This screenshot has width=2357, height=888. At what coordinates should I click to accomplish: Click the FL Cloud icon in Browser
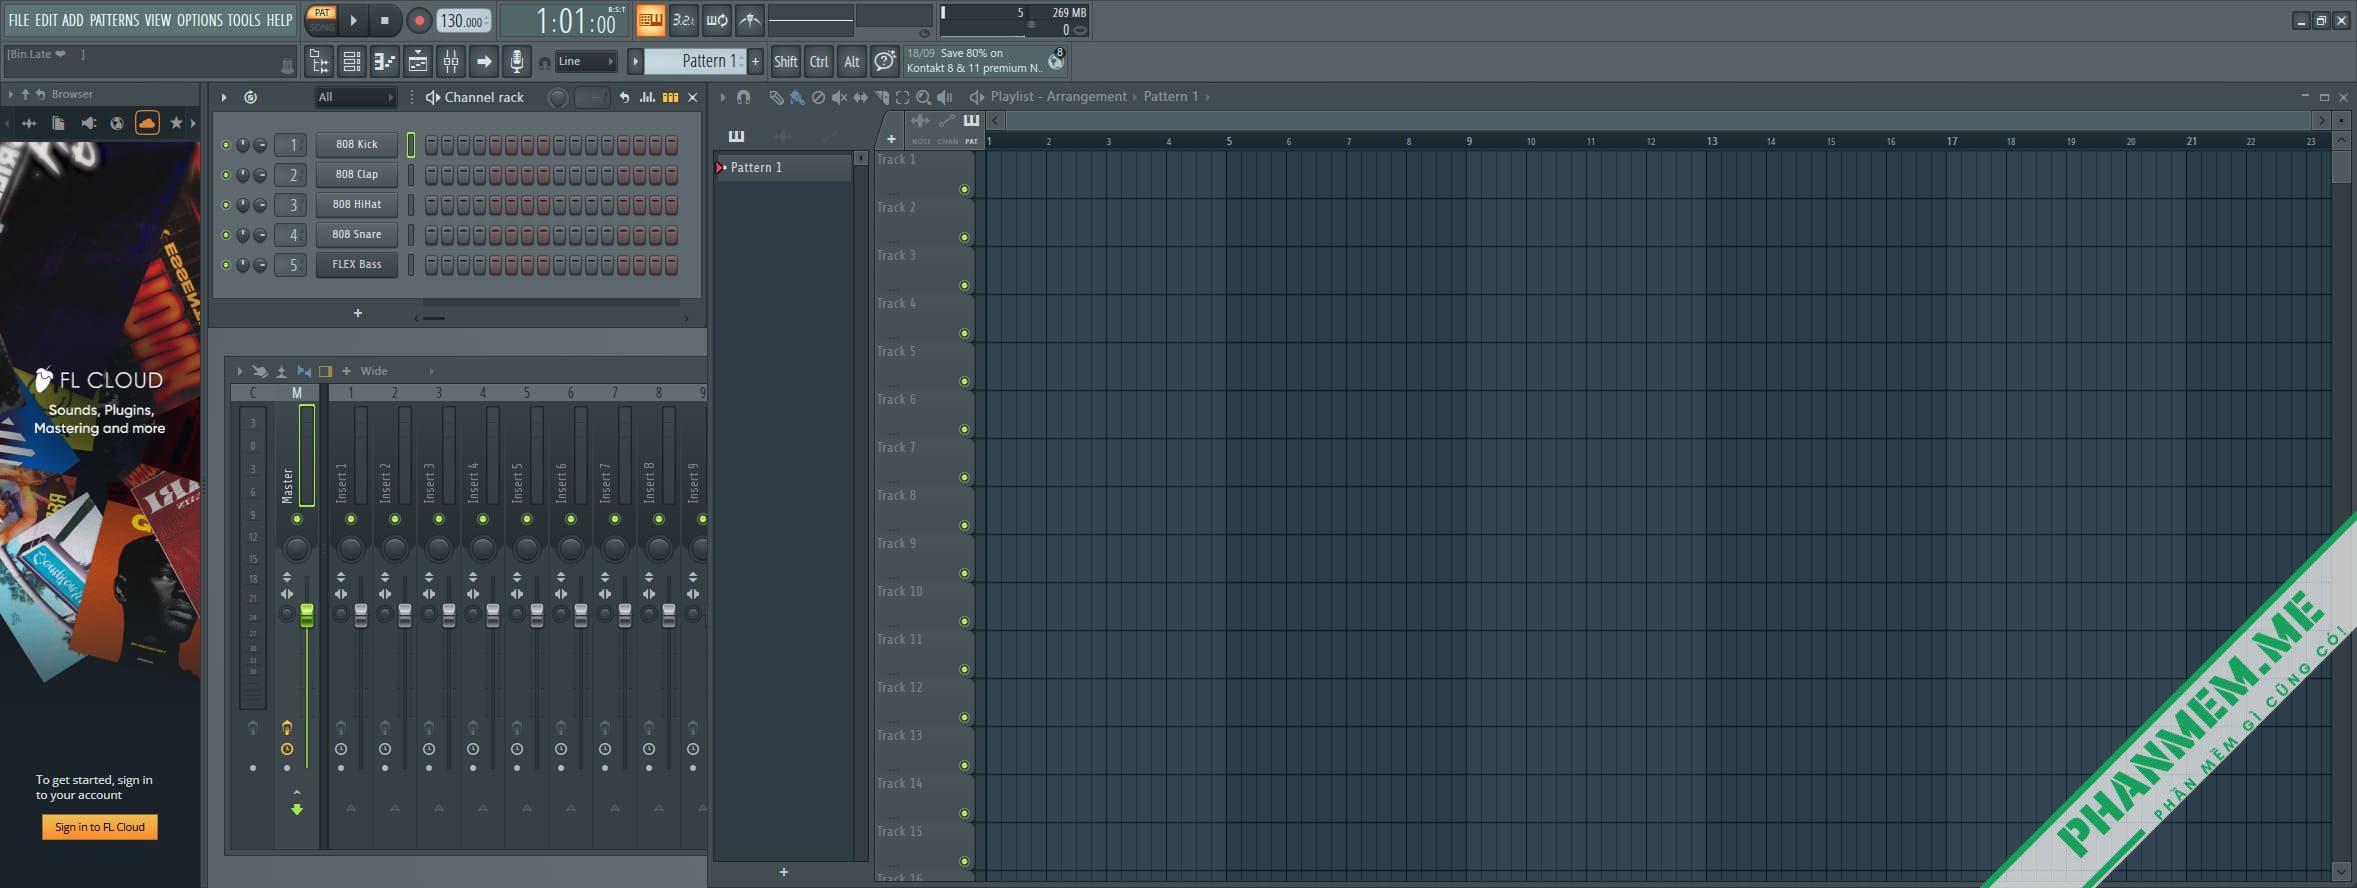pos(147,123)
